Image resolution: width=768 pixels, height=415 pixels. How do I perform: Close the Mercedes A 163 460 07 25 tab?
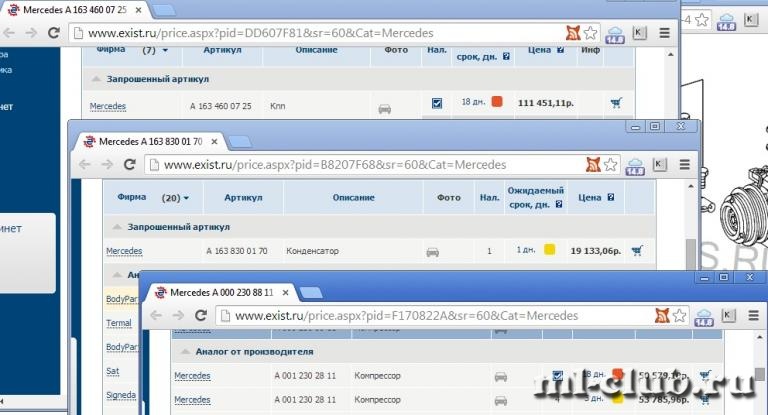139,10
